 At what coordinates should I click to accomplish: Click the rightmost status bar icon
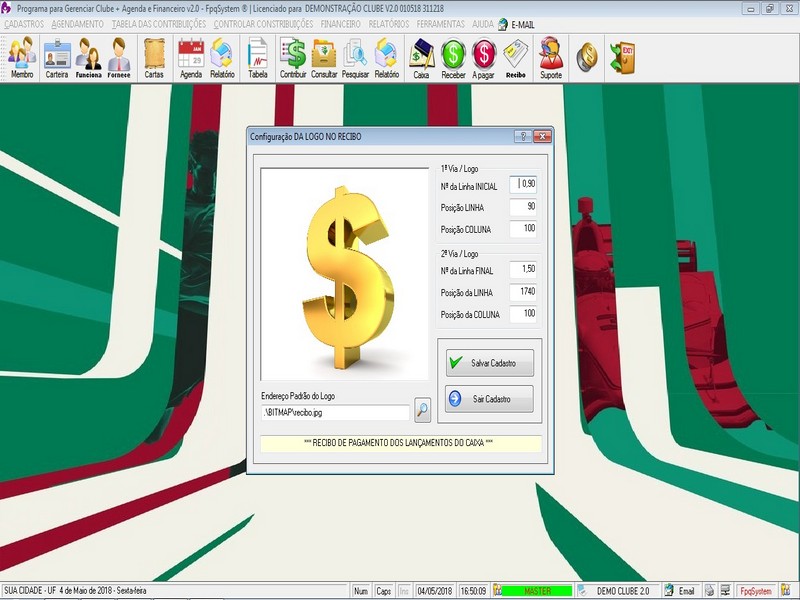pyautogui.click(x=786, y=591)
